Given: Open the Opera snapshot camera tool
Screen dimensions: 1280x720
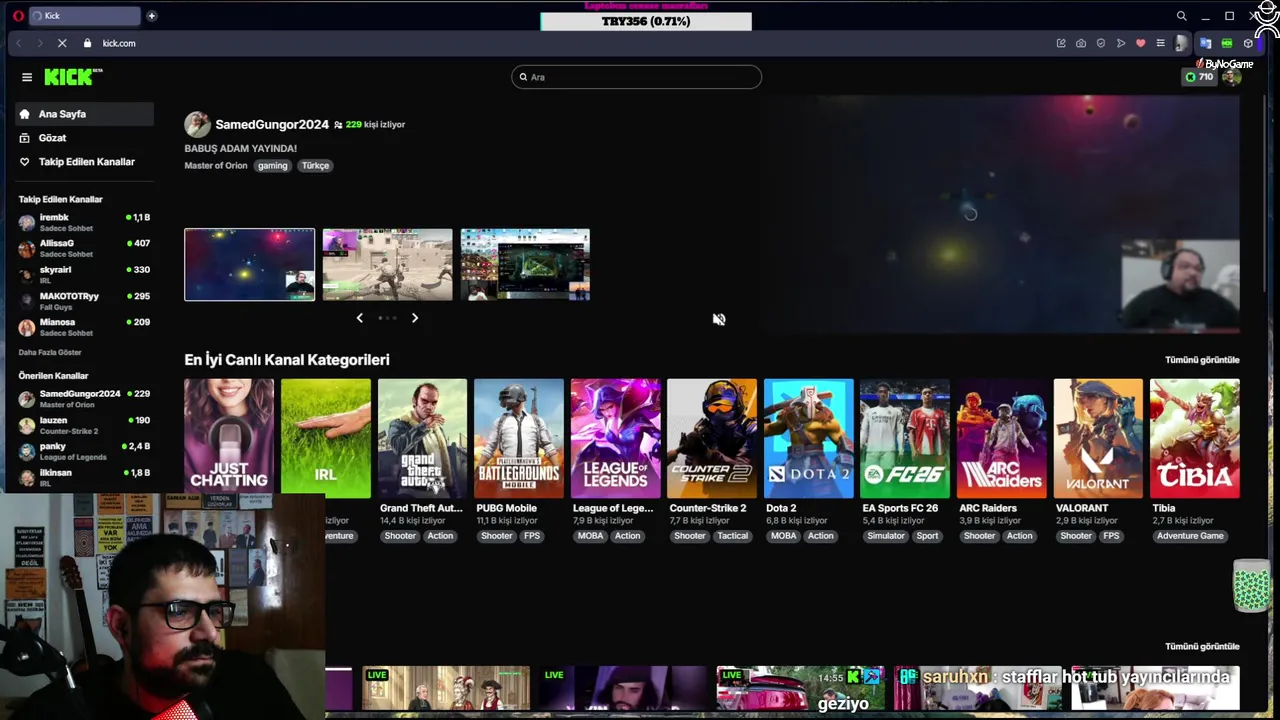Looking at the screenshot, I should point(1081,43).
